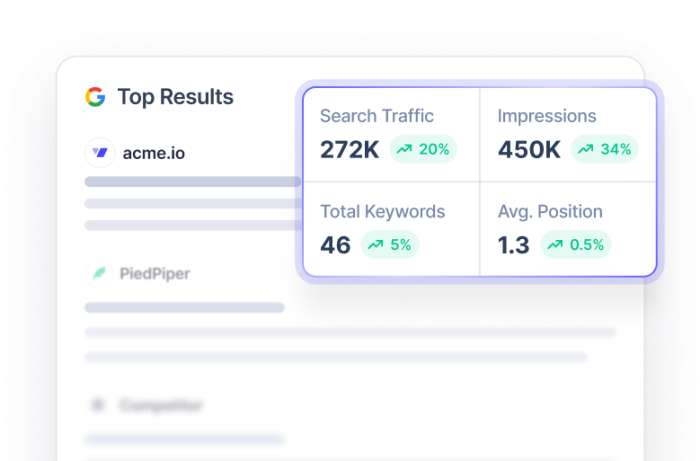Viewport: 700px width, 461px height.
Task: Select the Total Keywords label
Action: click(382, 211)
